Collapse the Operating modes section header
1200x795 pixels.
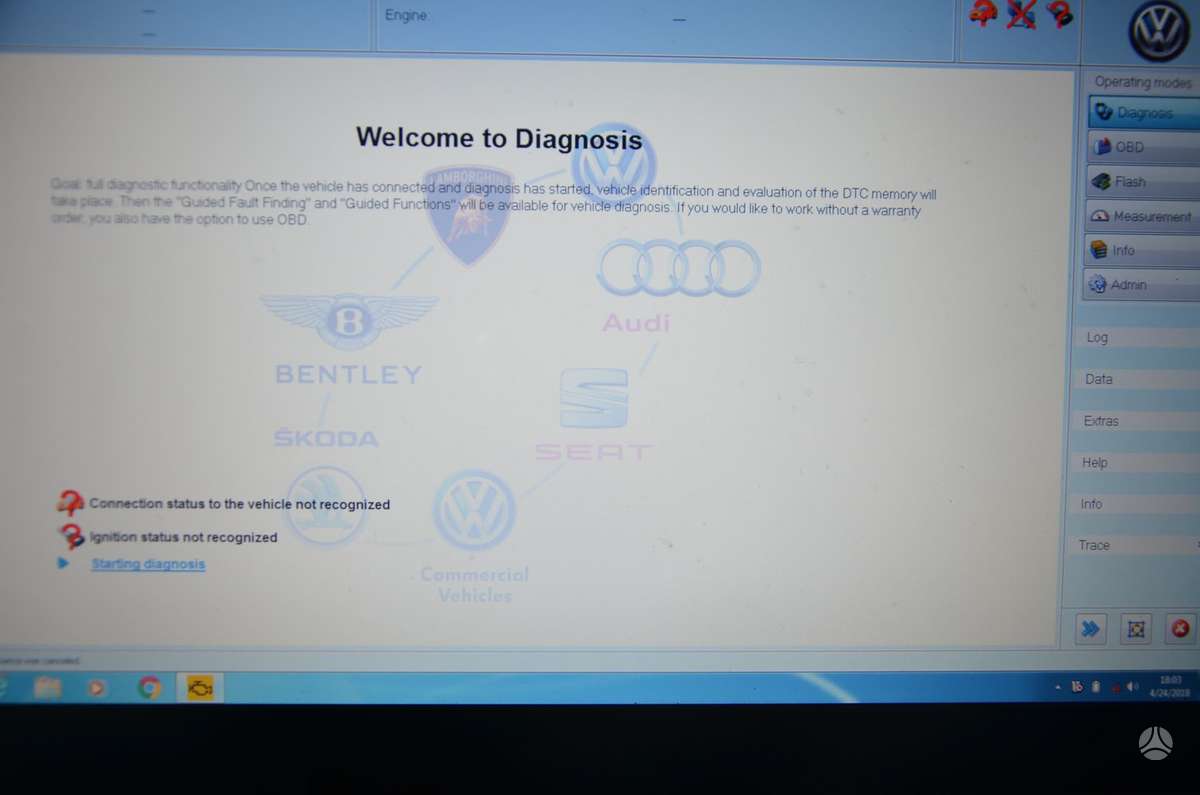(1142, 82)
